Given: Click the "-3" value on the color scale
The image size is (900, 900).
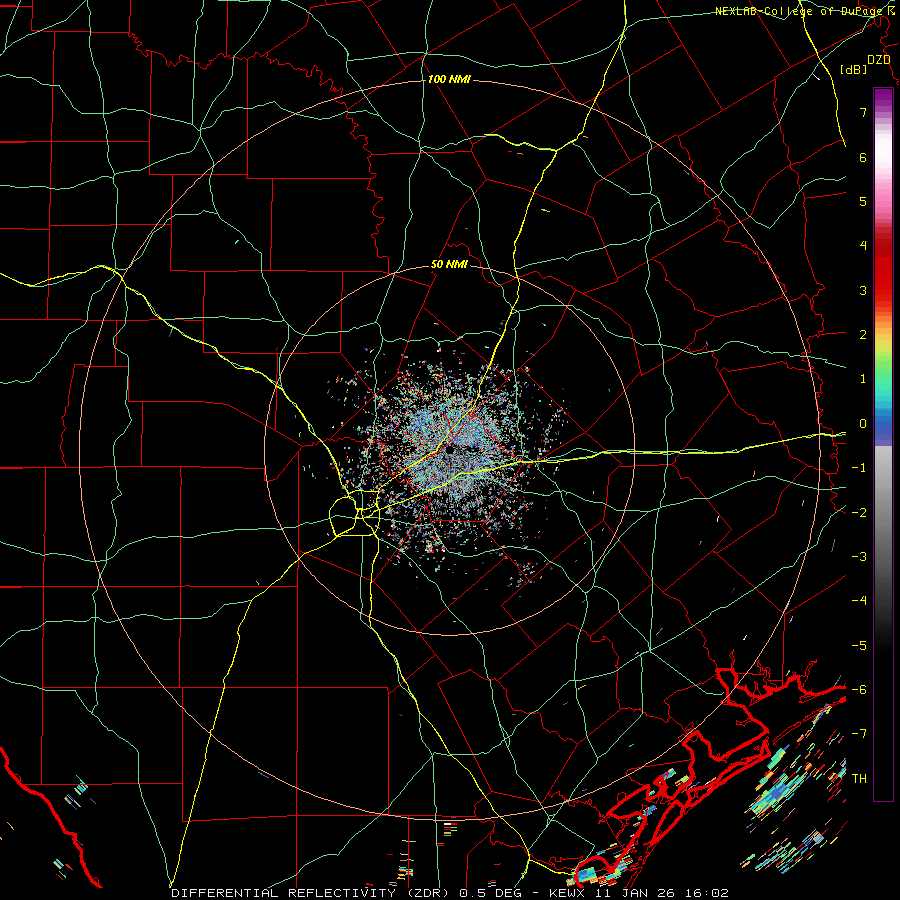Looking at the screenshot, I should point(859,556).
